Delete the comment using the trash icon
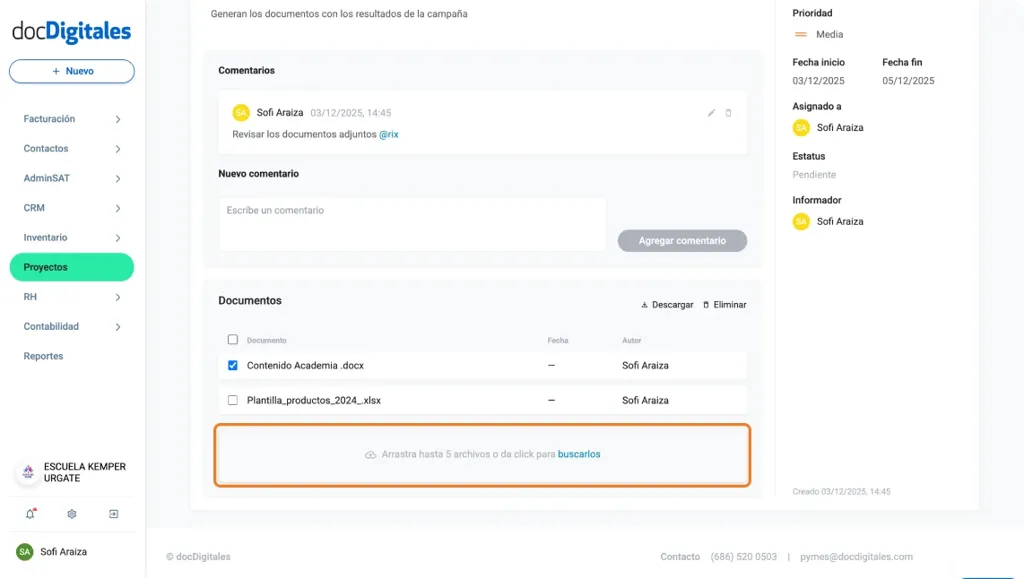Screen dimensions: 1024x579 [729, 113]
